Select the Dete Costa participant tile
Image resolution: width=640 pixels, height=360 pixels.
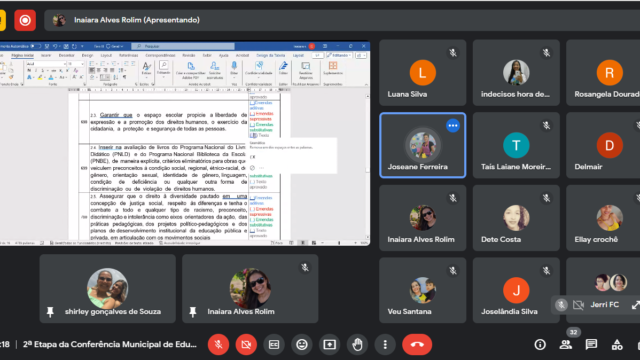516,218
